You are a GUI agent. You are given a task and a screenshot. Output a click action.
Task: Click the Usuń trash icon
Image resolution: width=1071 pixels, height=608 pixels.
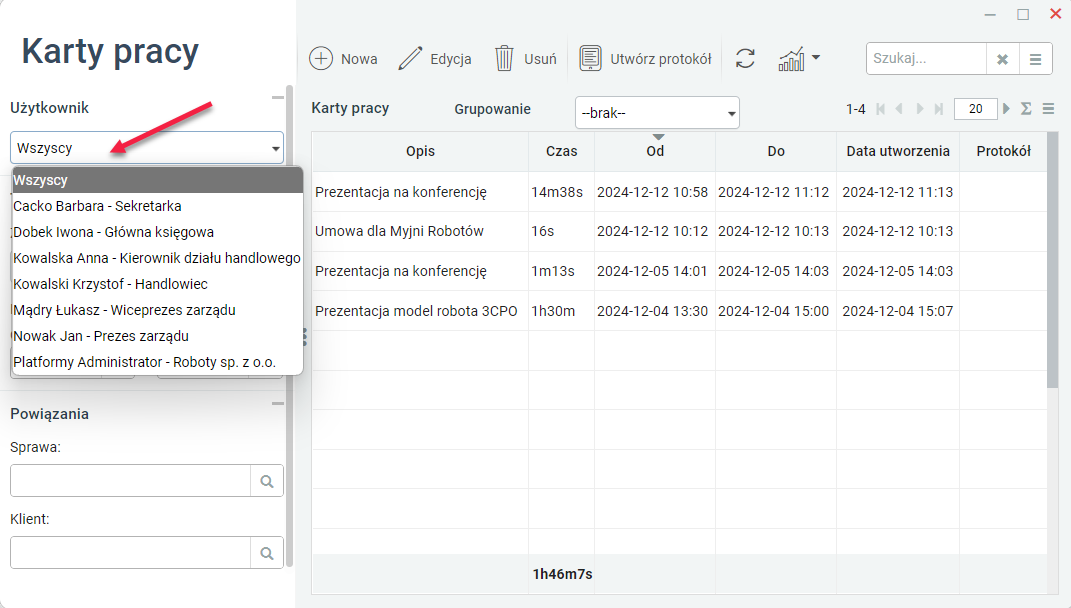point(504,59)
